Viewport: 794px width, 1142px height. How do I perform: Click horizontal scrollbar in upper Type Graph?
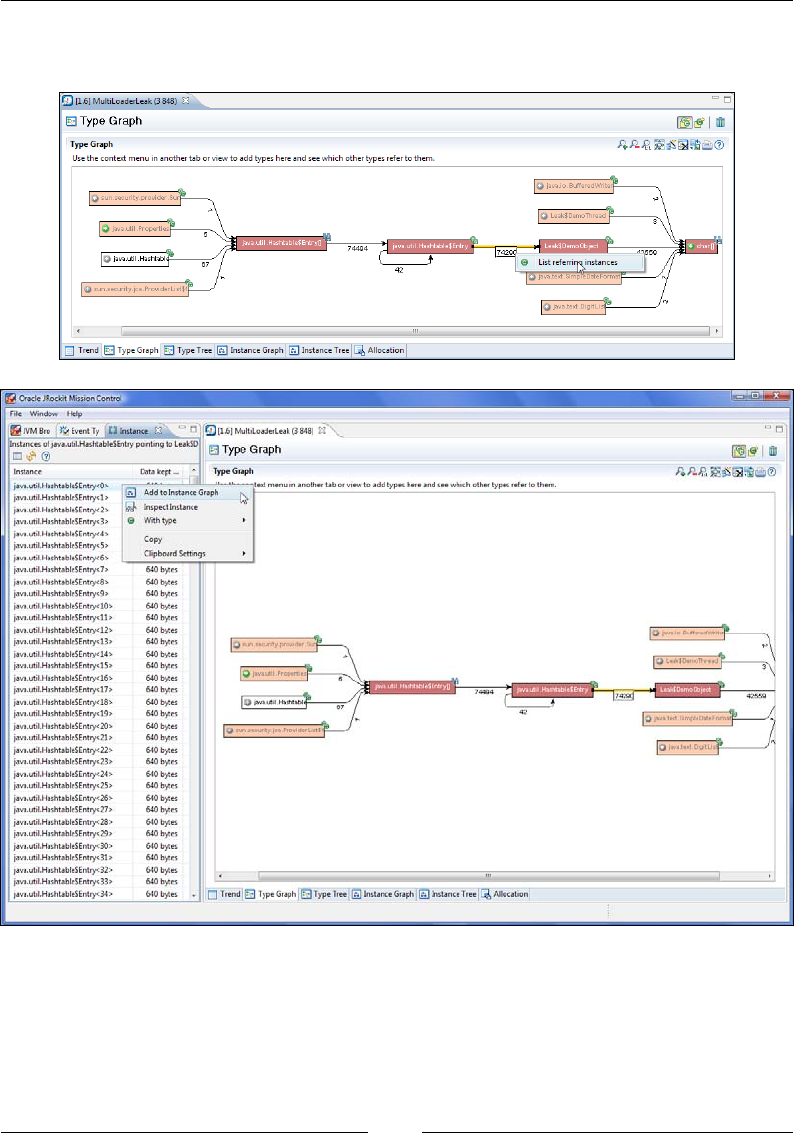[x=414, y=331]
